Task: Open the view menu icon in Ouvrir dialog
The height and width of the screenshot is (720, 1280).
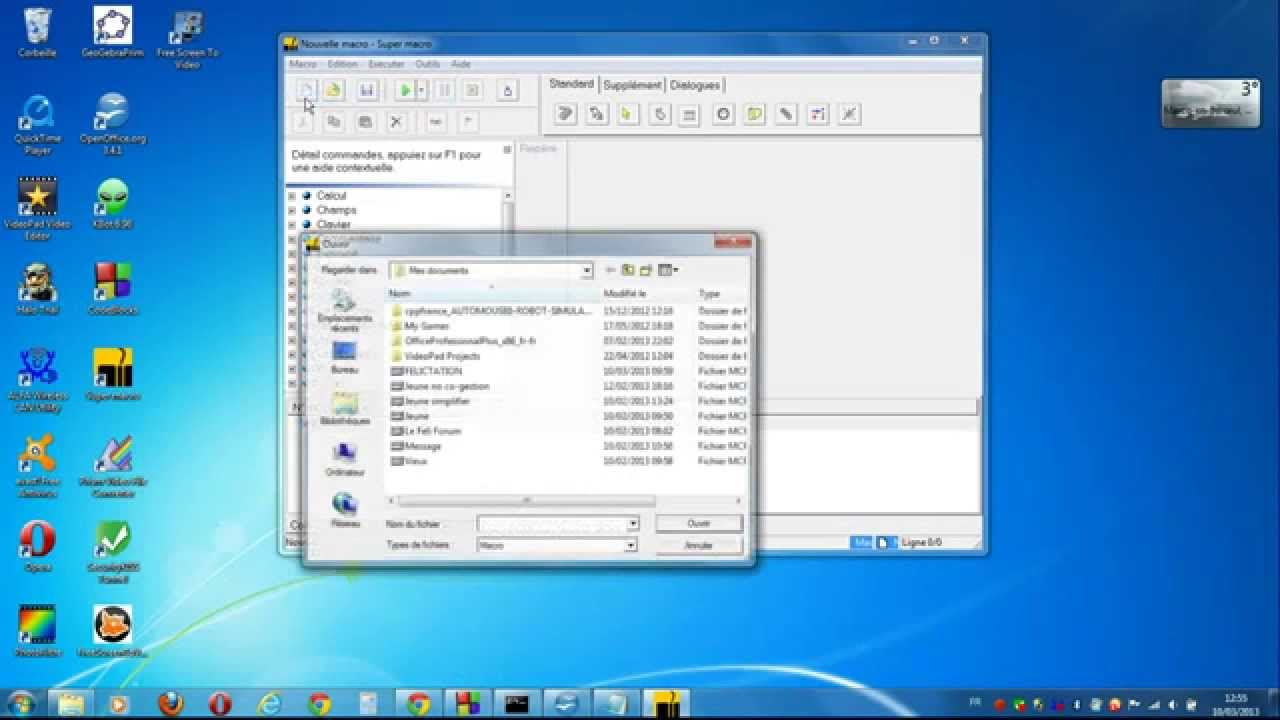Action: tap(668, 270)
